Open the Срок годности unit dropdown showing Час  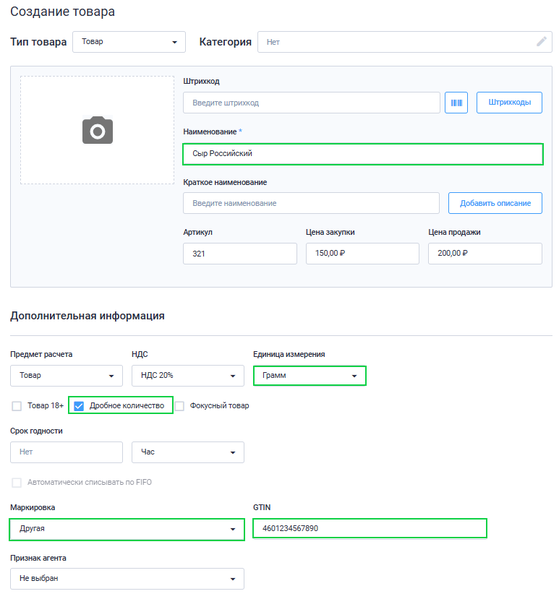click(188, 452)
